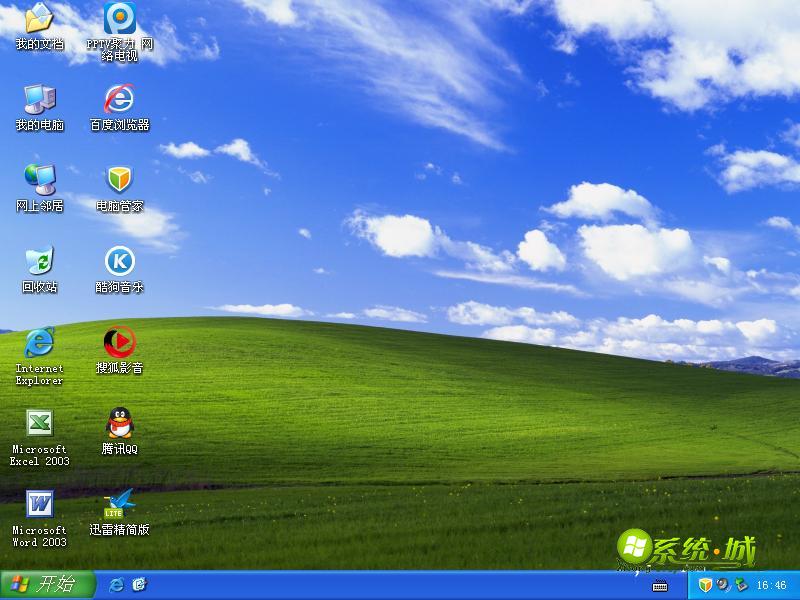
Task: Launch Internet Explorer from Quick Launch
Action: [x=117, y=586]
